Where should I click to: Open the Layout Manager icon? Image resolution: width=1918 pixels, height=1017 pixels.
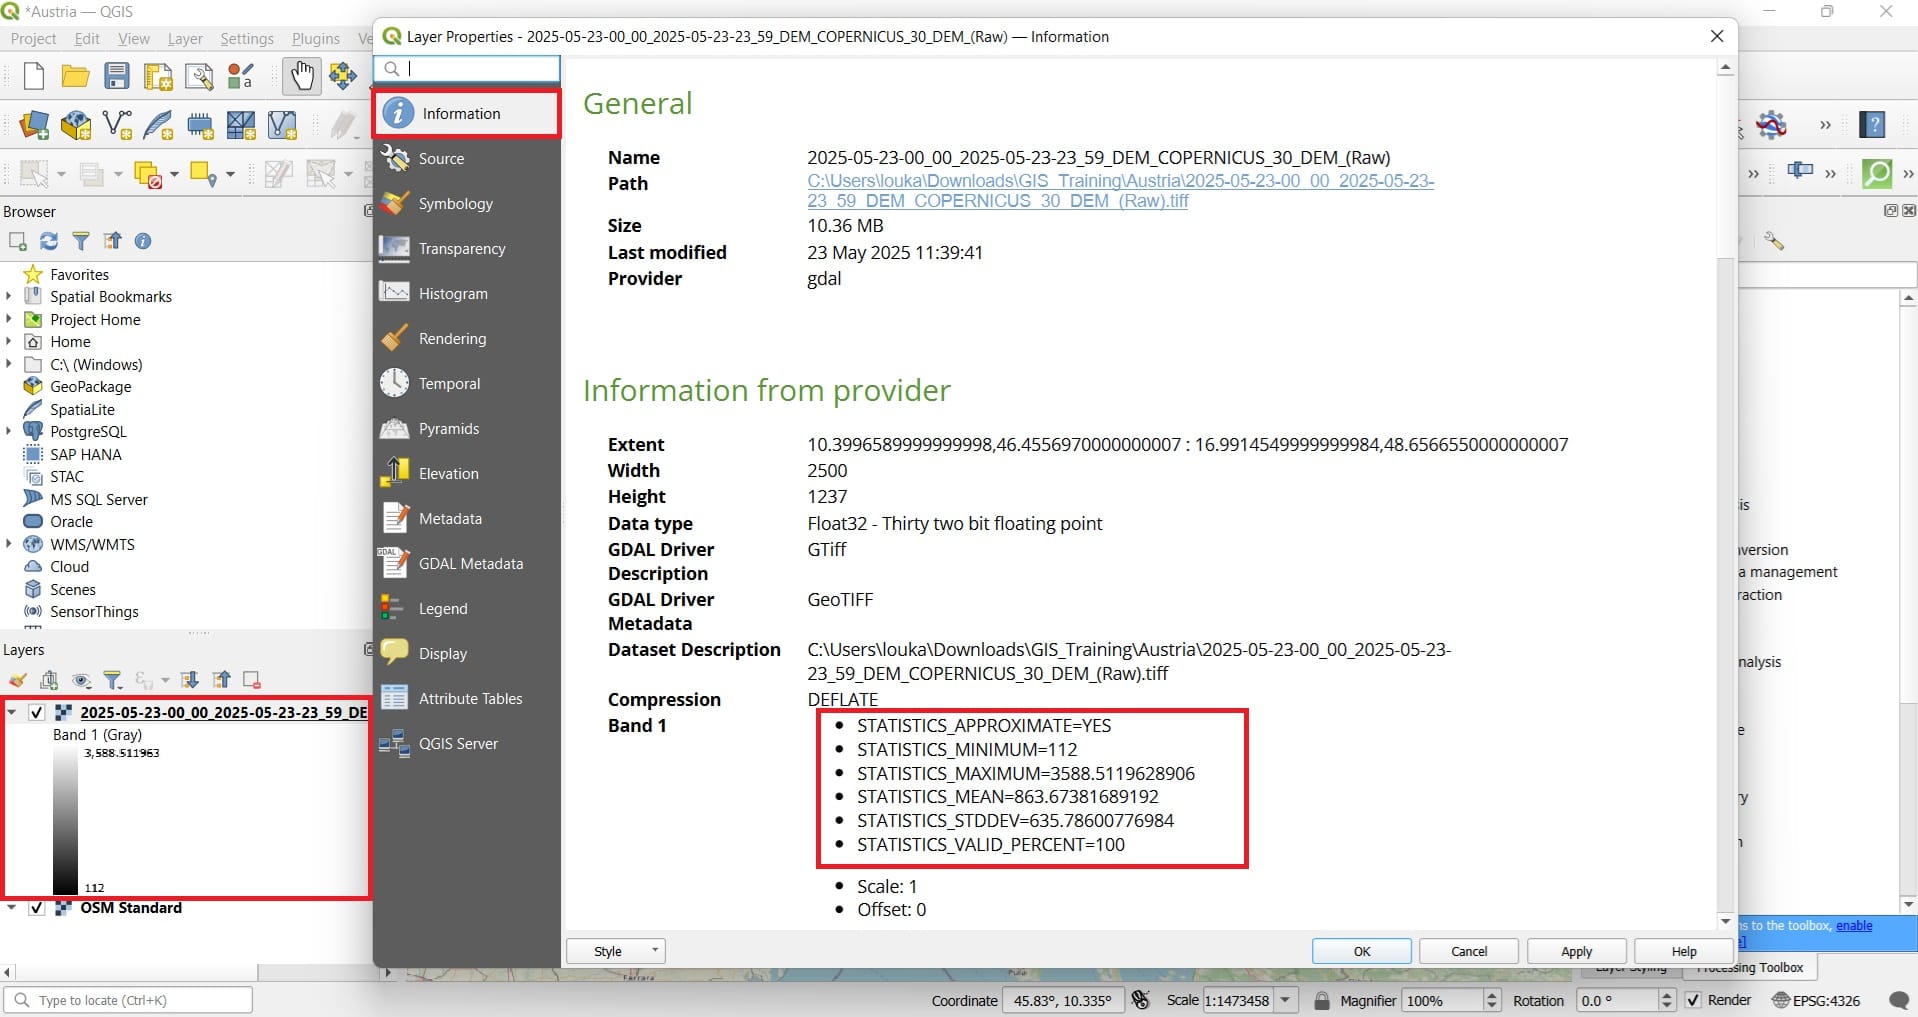coord(199,76)
